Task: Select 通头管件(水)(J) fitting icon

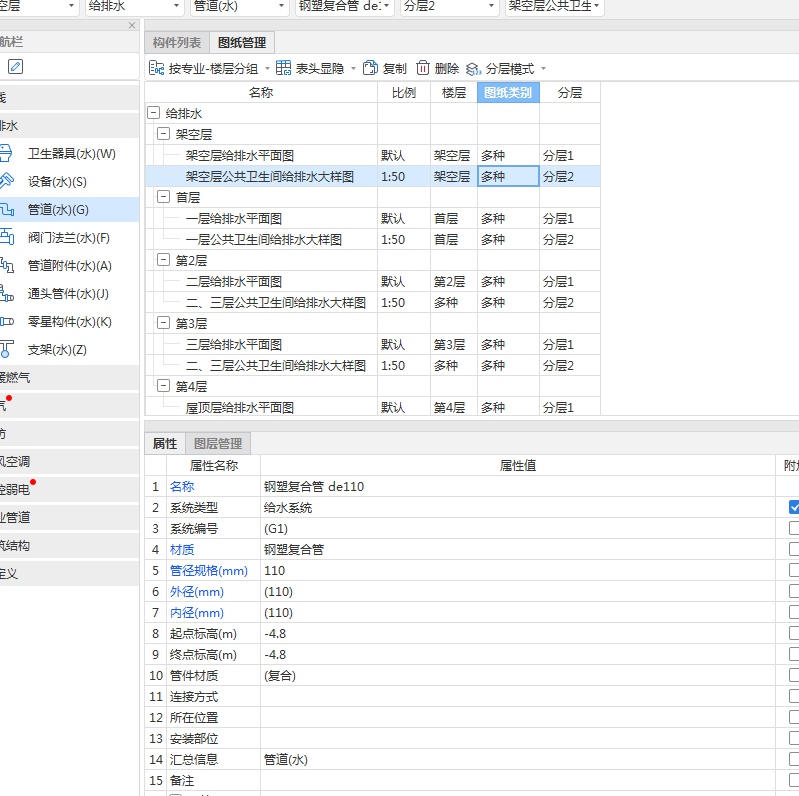Action: tap(7, 294)
